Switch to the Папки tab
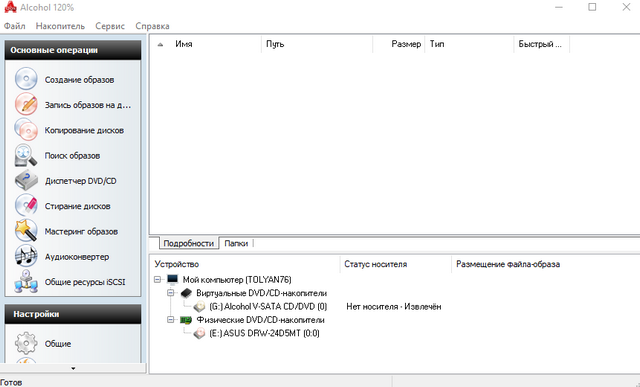 click(236, 243)
